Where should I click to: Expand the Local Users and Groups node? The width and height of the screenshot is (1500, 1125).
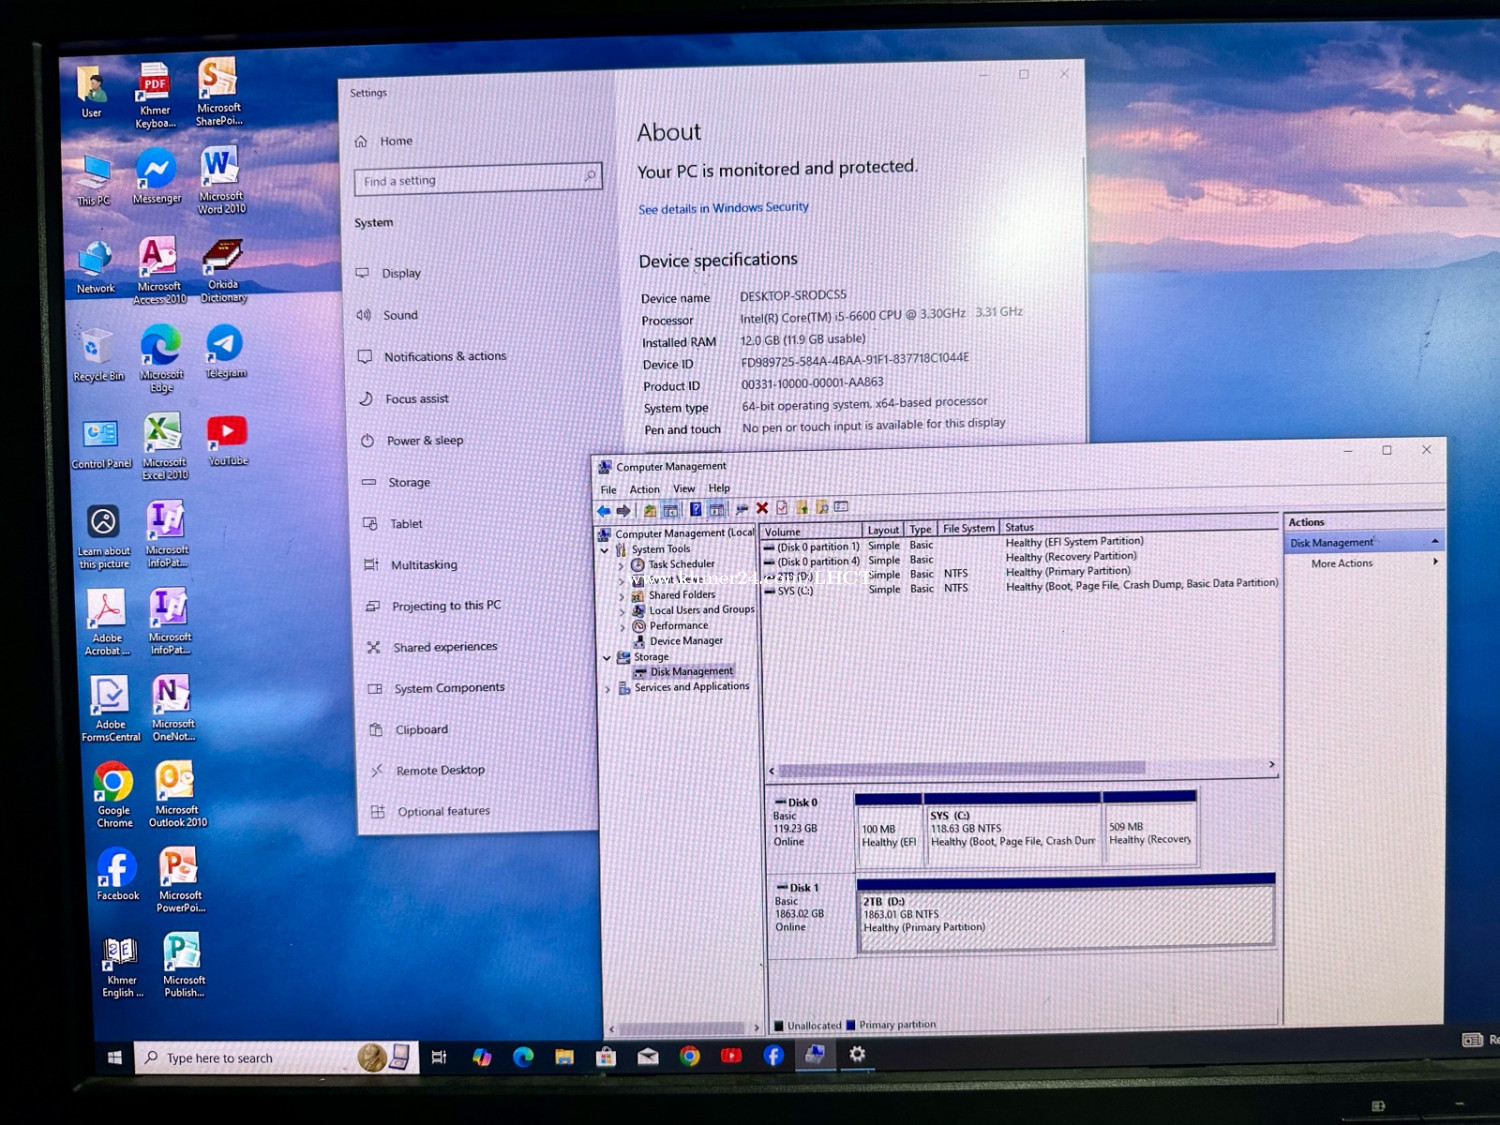pyautogui.click(x=622, y=612)
